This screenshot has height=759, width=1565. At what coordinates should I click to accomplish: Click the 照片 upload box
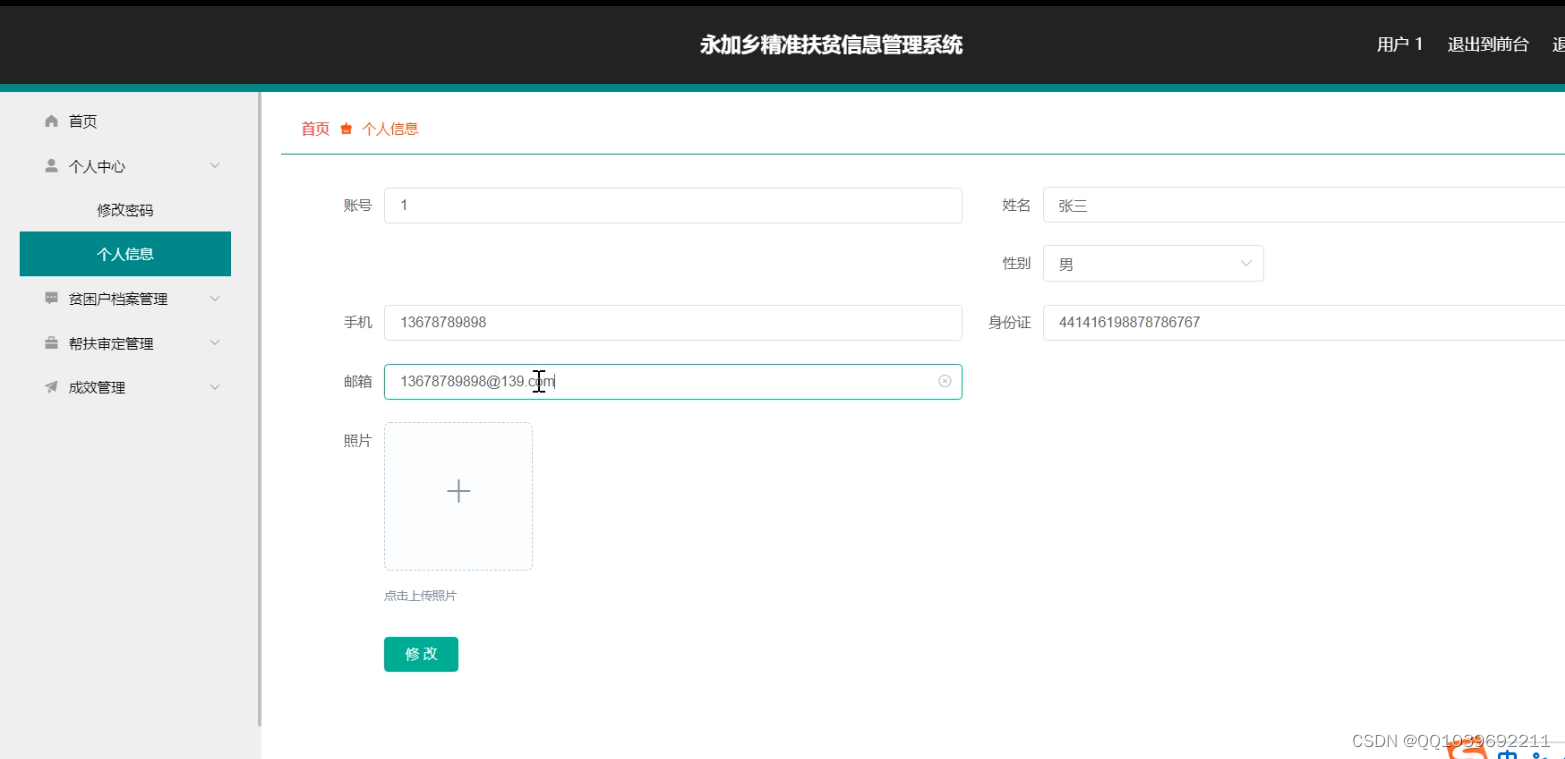458,496
